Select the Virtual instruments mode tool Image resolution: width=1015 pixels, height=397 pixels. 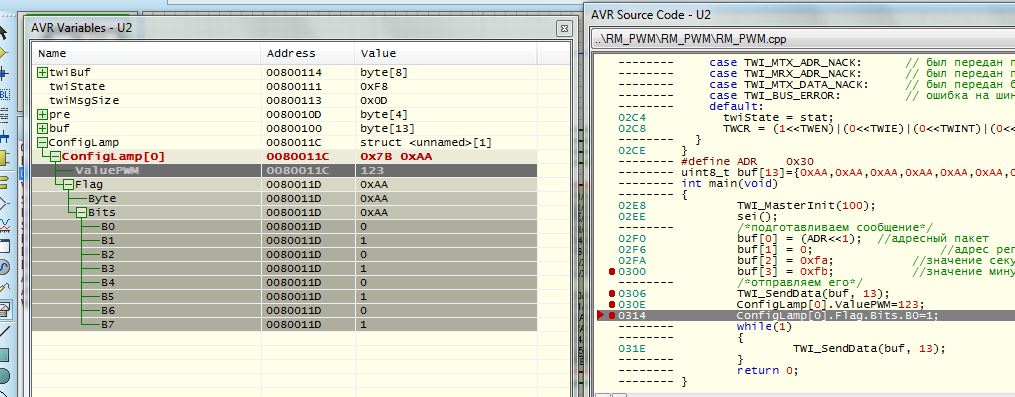click(4, 309)
